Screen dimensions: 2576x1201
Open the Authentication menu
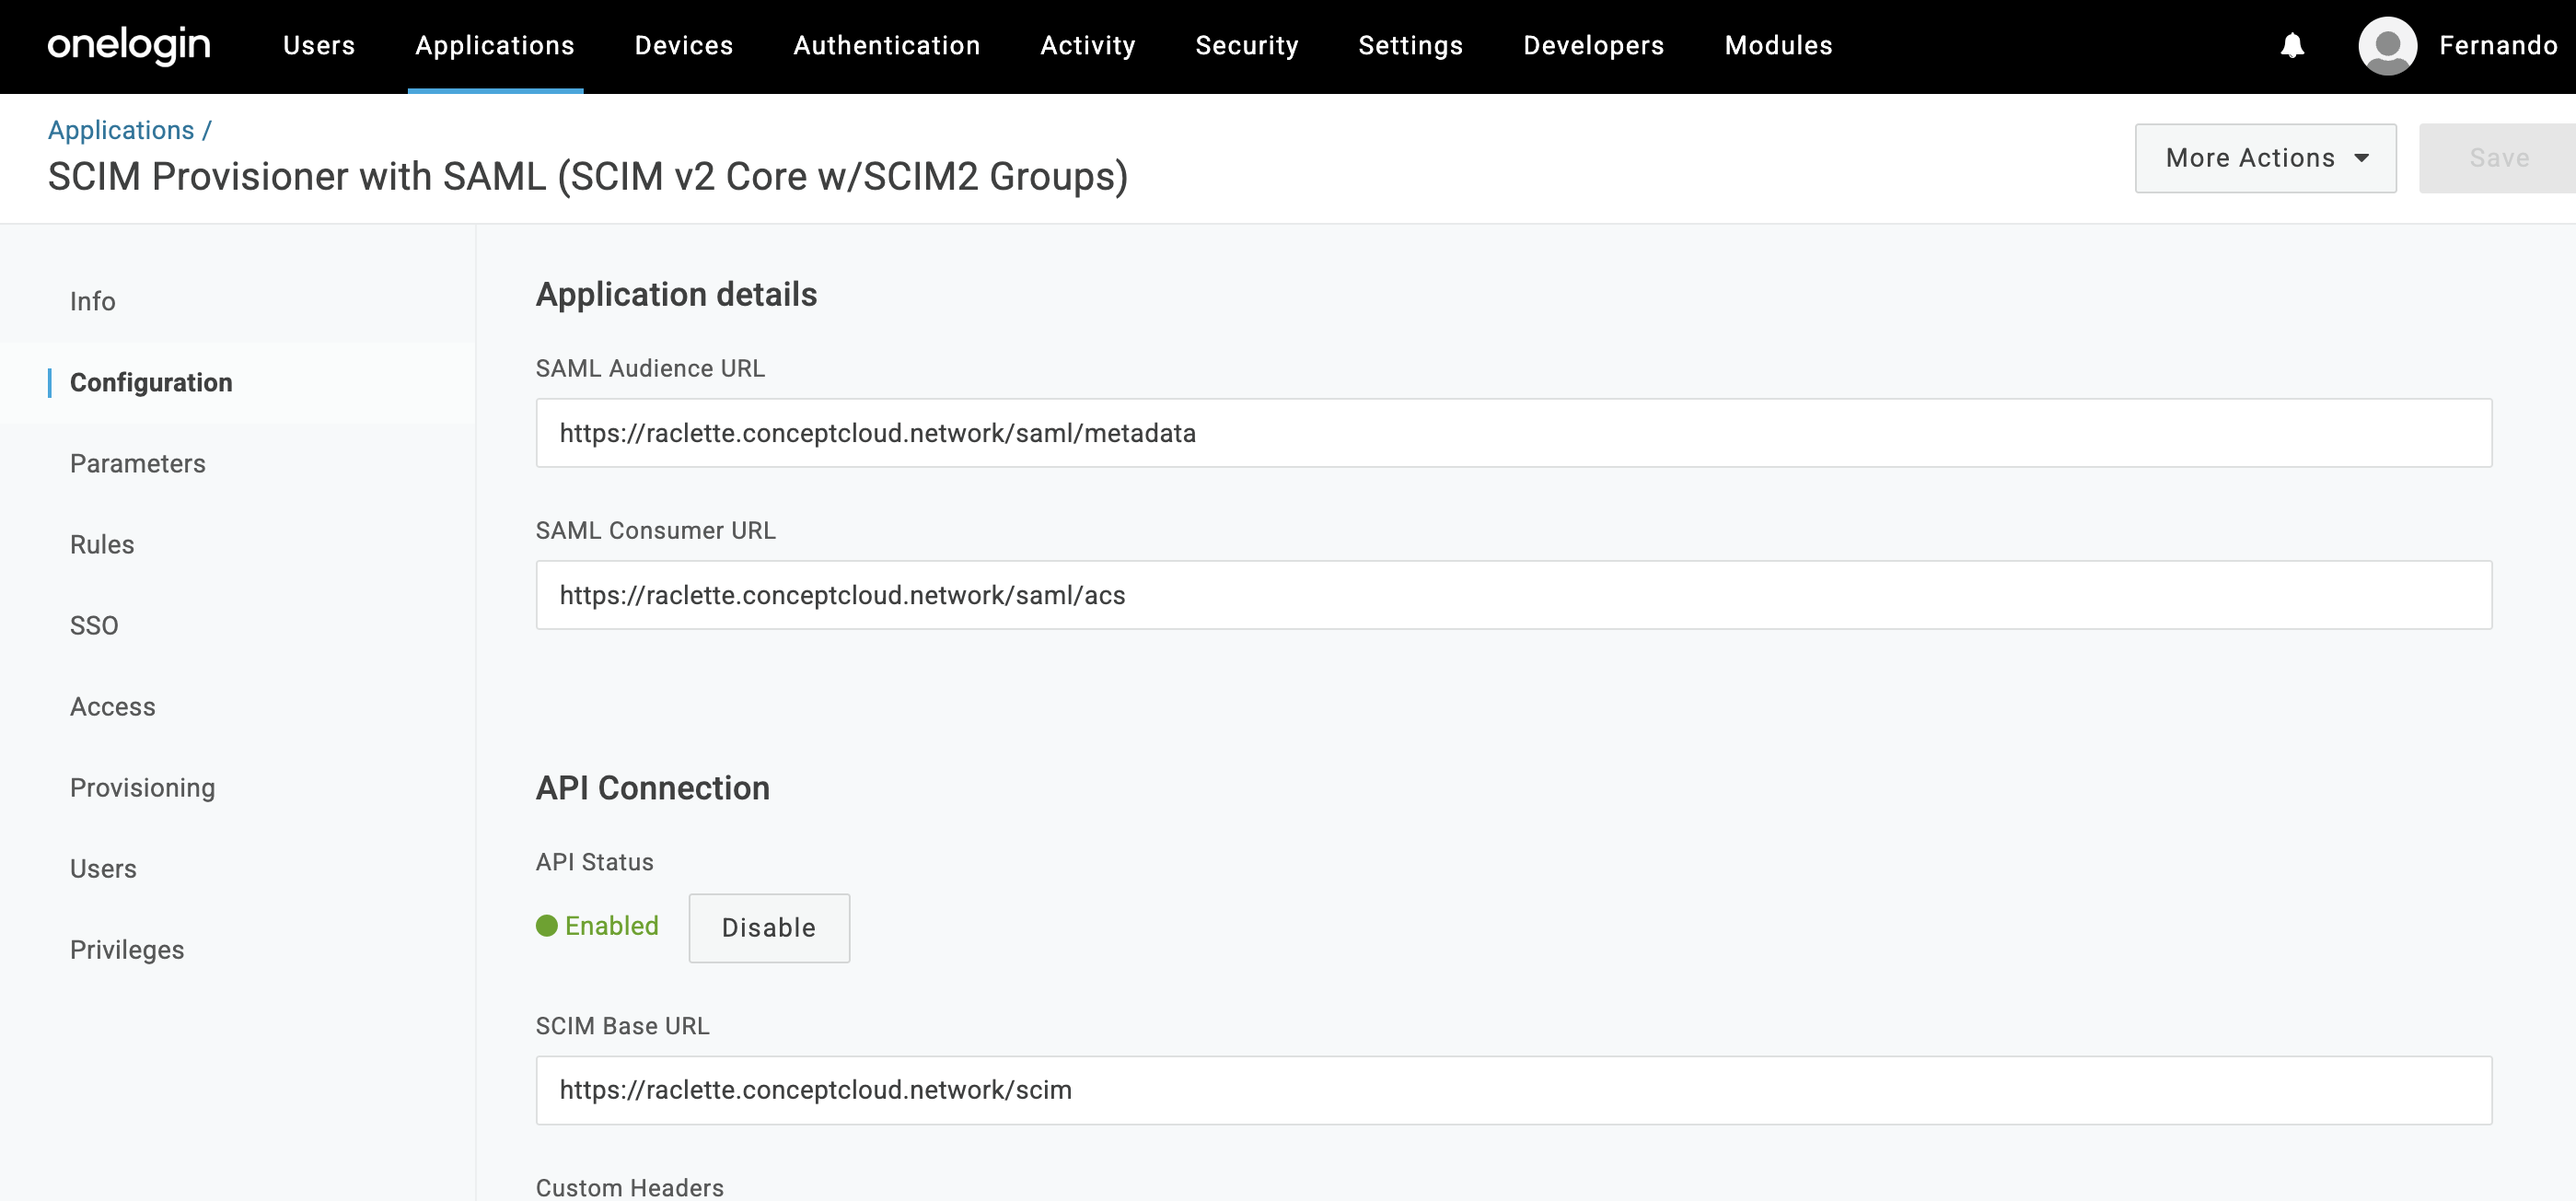[x=886, y=46]
